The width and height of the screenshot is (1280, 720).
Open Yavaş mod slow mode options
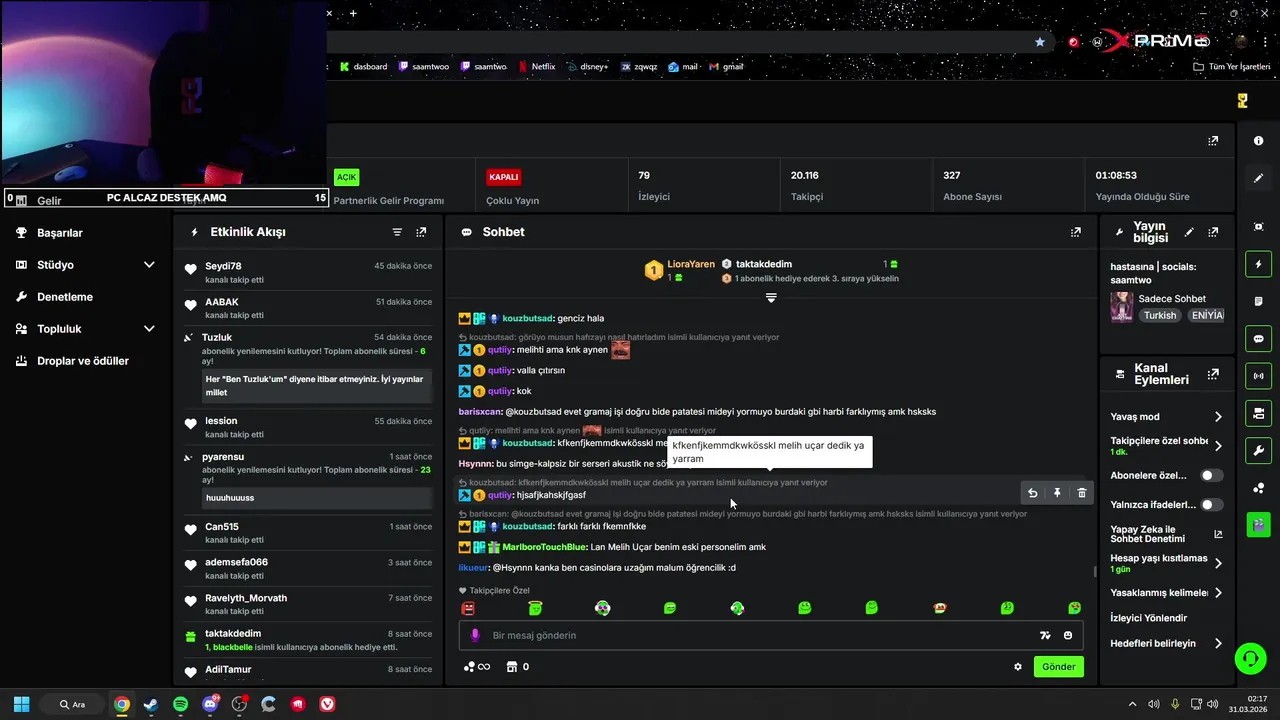pos(1167,417)
